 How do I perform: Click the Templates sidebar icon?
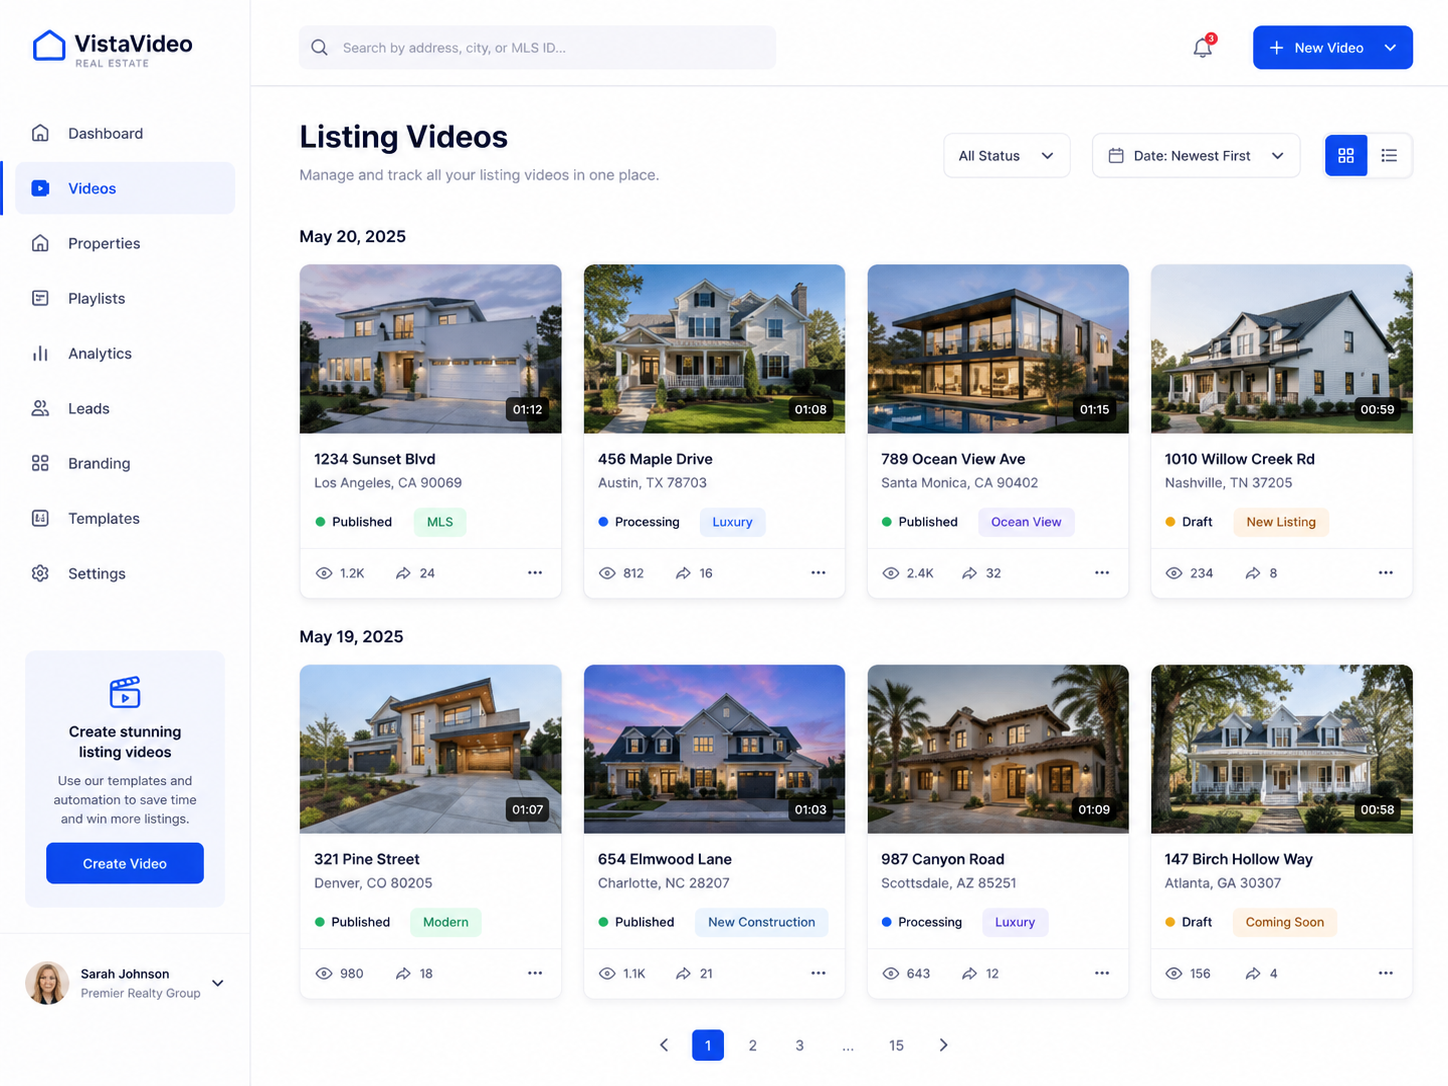(40, 518)
